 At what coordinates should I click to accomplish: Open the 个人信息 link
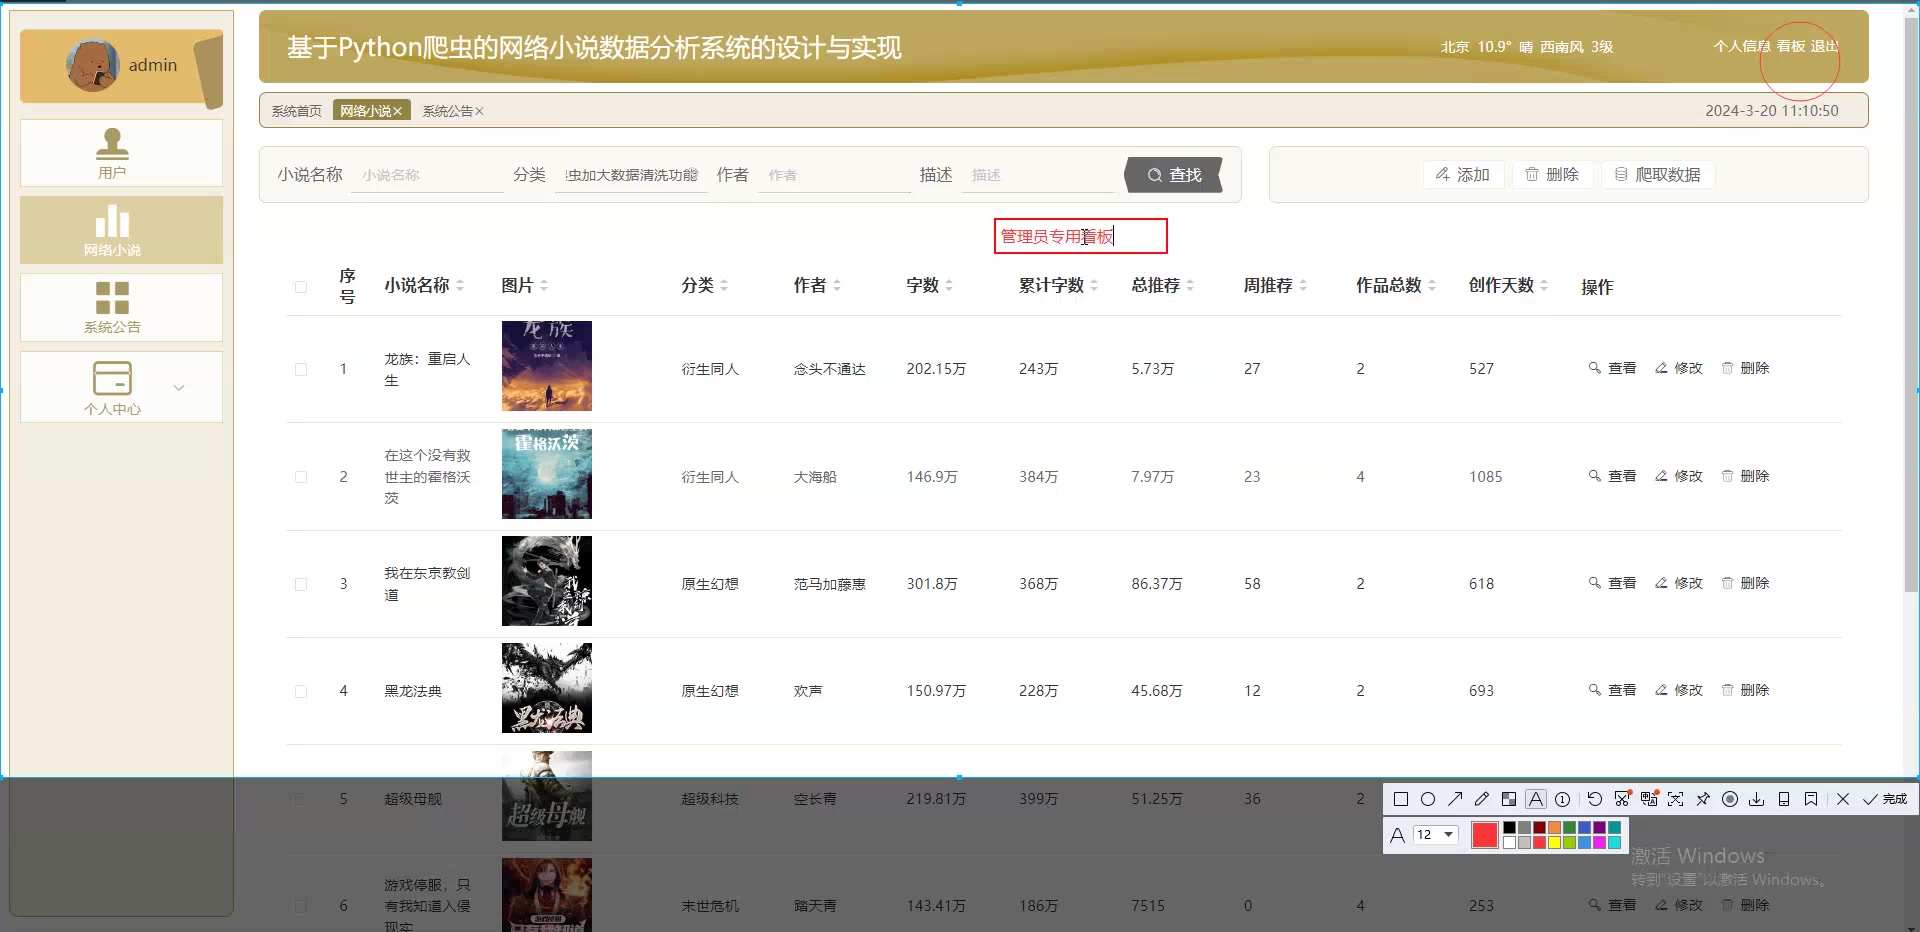point(1742,46)
